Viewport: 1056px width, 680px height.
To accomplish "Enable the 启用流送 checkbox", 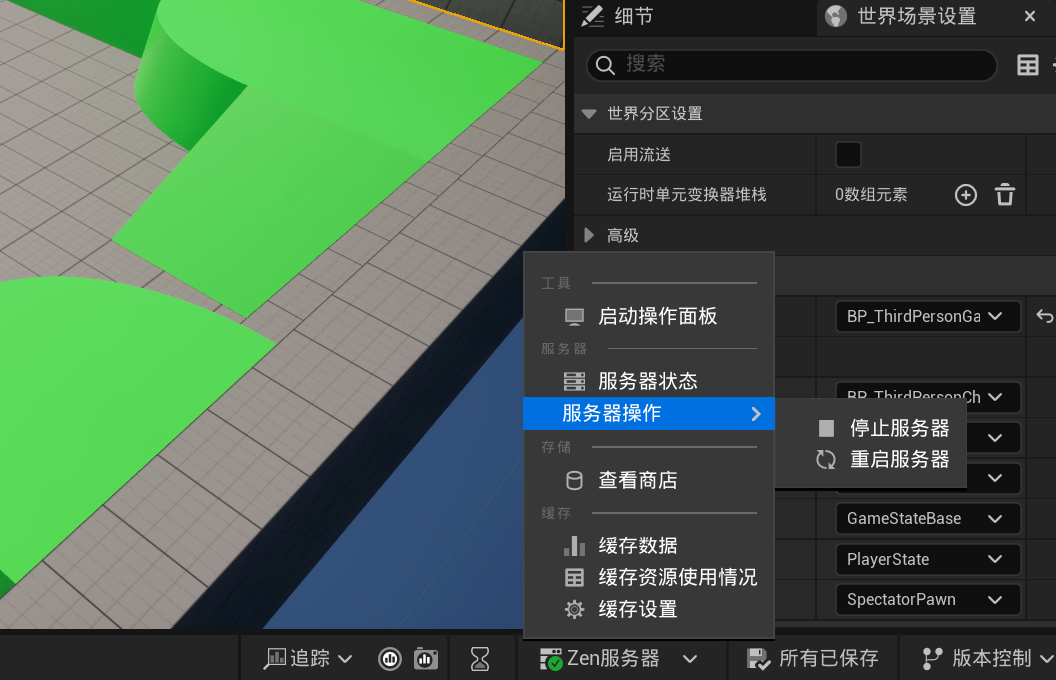I will point(848,155).
